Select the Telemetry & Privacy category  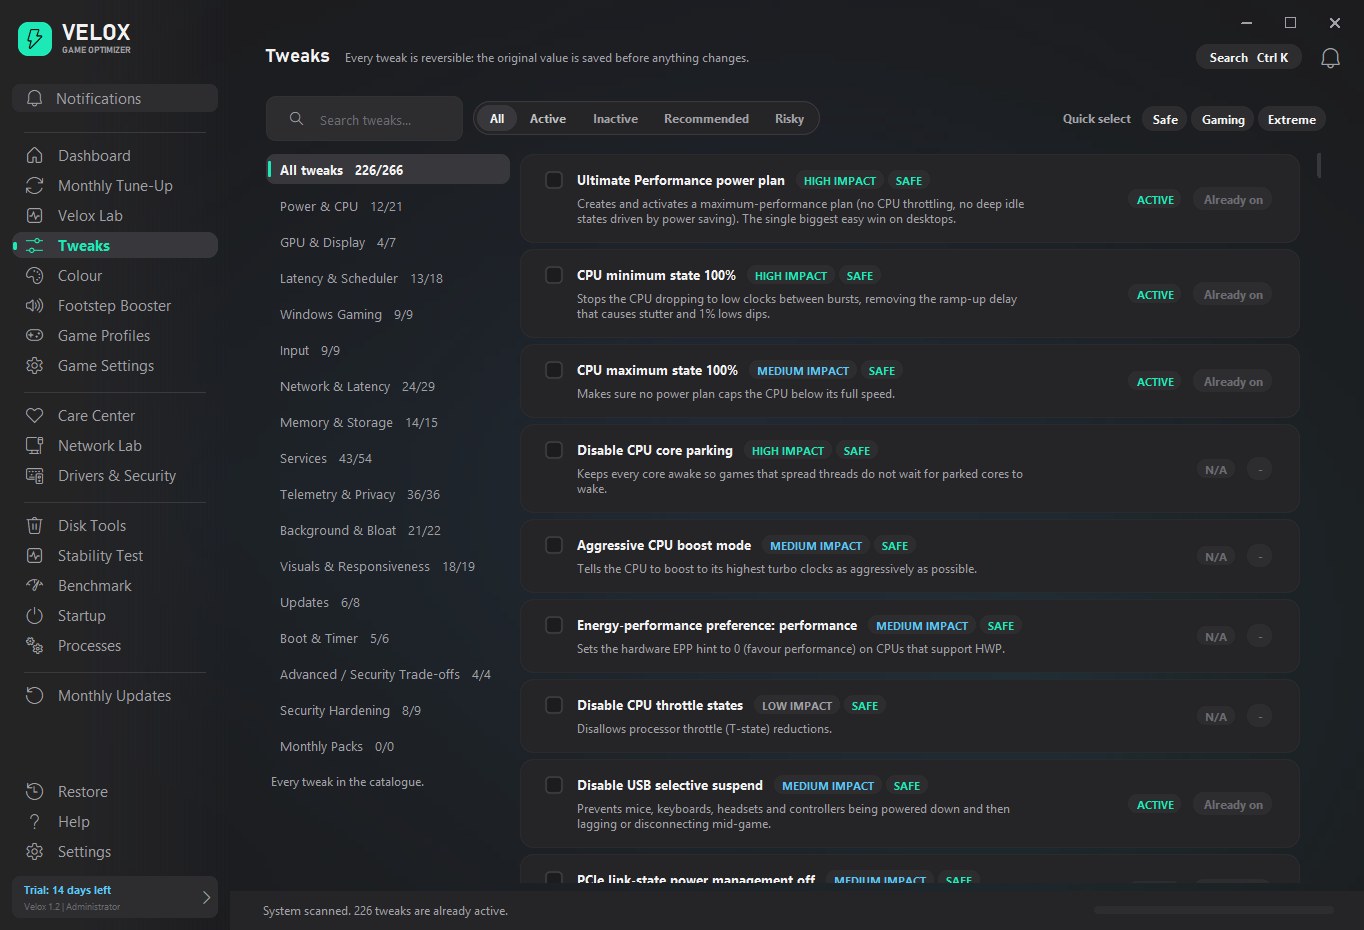click(388, 495)
